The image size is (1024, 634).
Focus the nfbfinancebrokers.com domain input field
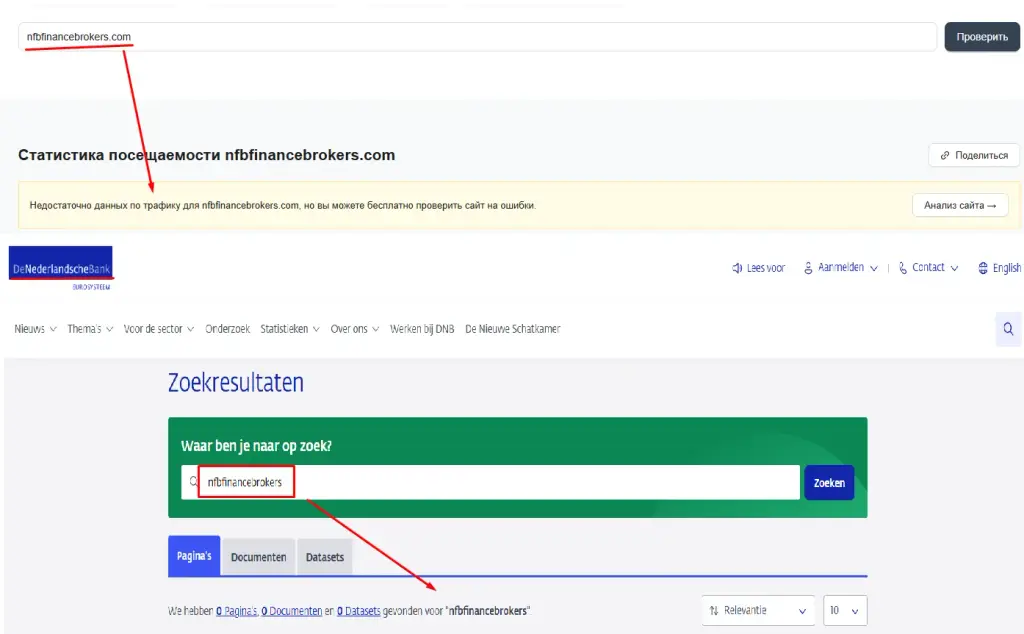click(x=477, y=37)
